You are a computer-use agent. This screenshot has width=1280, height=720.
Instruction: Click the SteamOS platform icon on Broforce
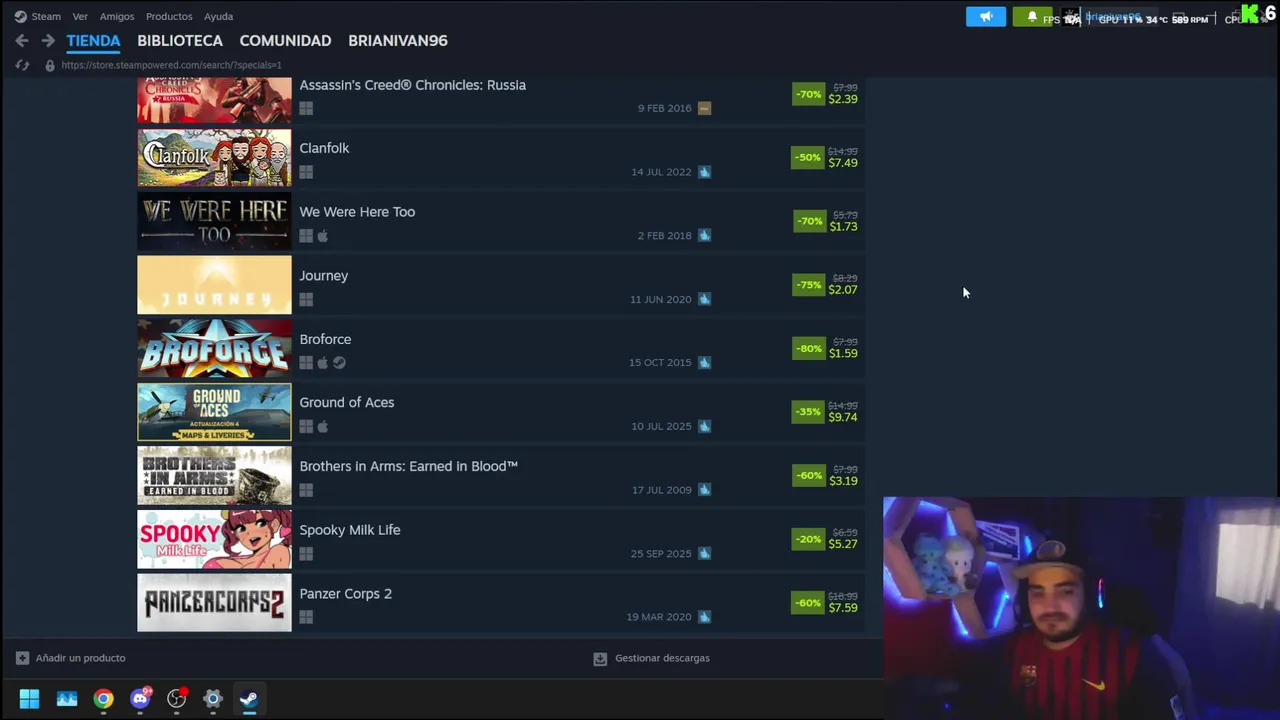click(339, 363)
